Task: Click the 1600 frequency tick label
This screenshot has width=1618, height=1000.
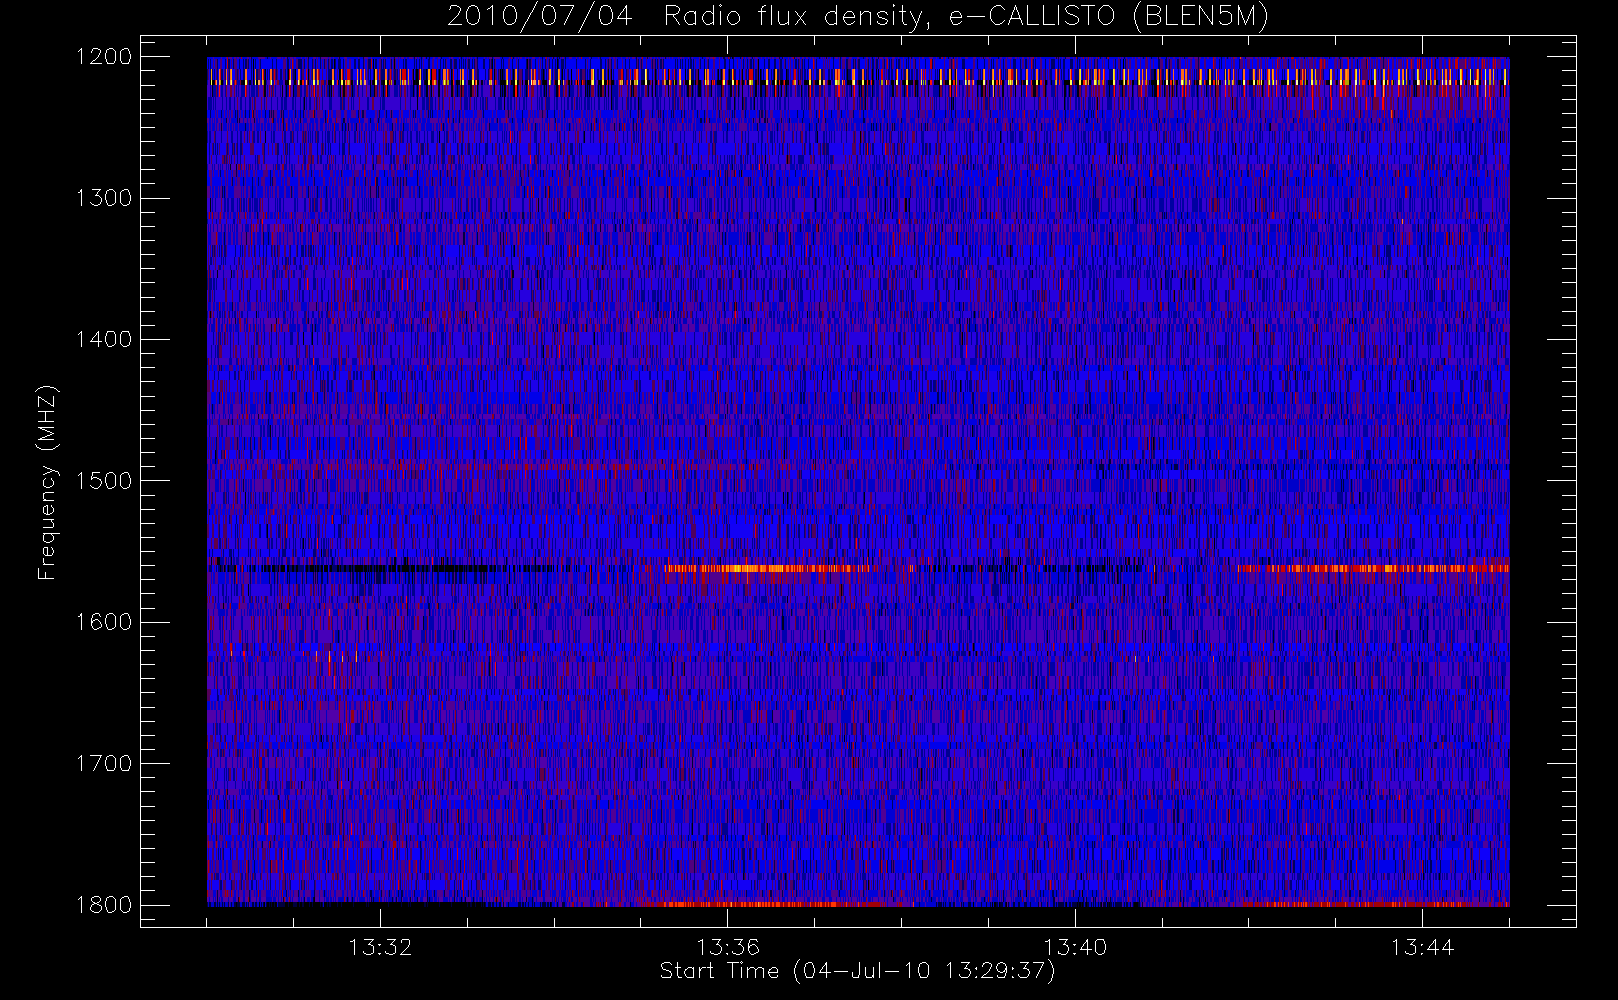Action: 104,622
